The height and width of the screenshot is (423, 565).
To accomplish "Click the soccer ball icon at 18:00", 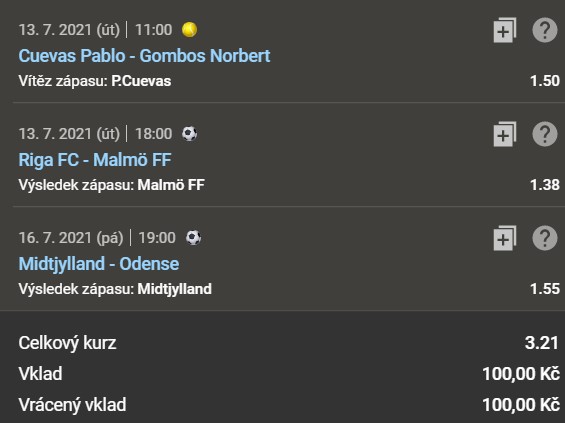I will tap(190, 134).
